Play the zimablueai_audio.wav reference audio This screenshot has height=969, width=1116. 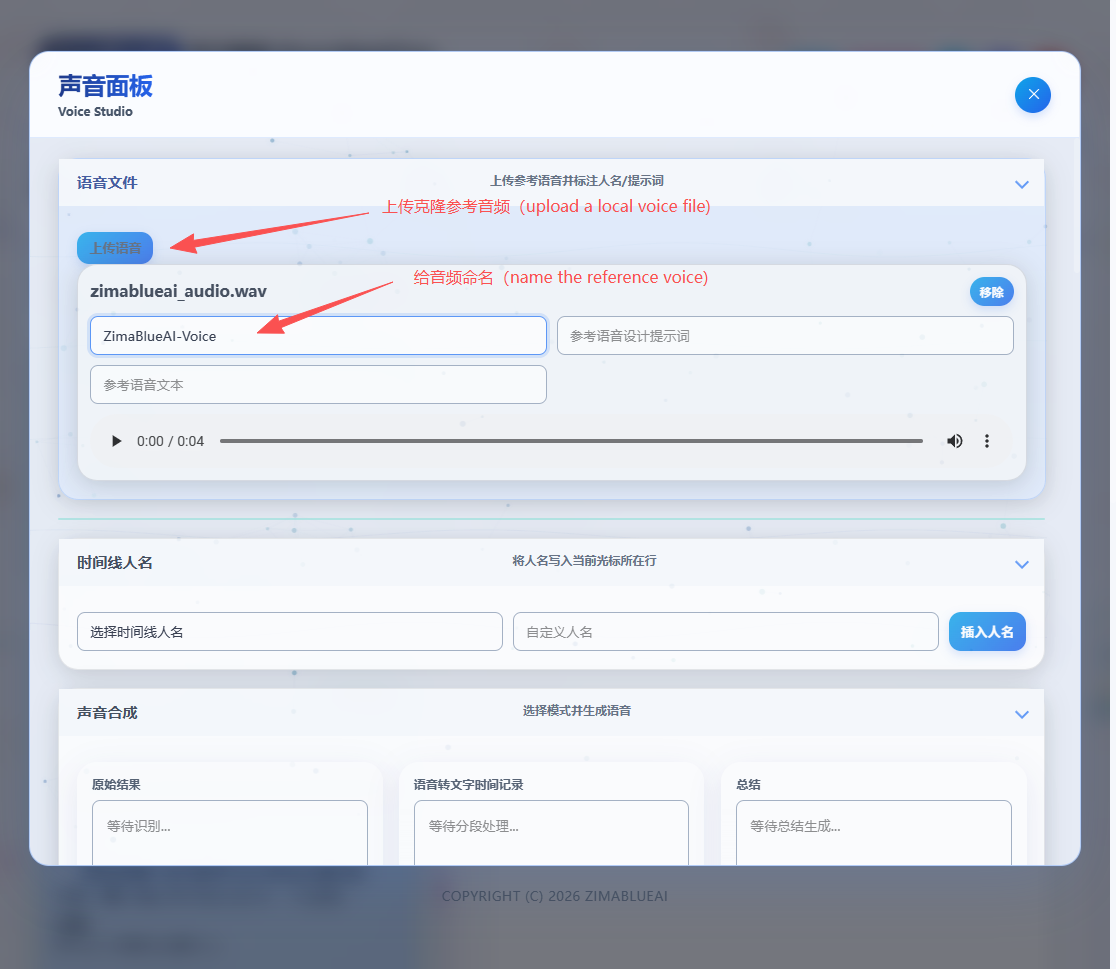[x=117, y=441]
